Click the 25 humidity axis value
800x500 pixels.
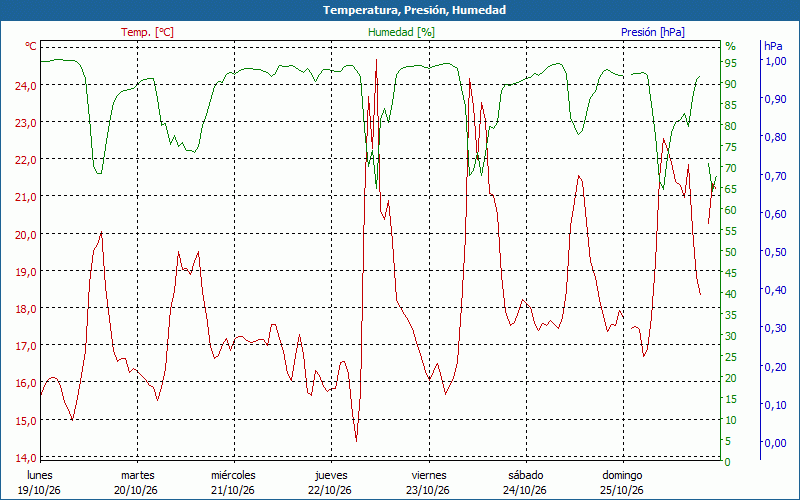click(731, 357)
